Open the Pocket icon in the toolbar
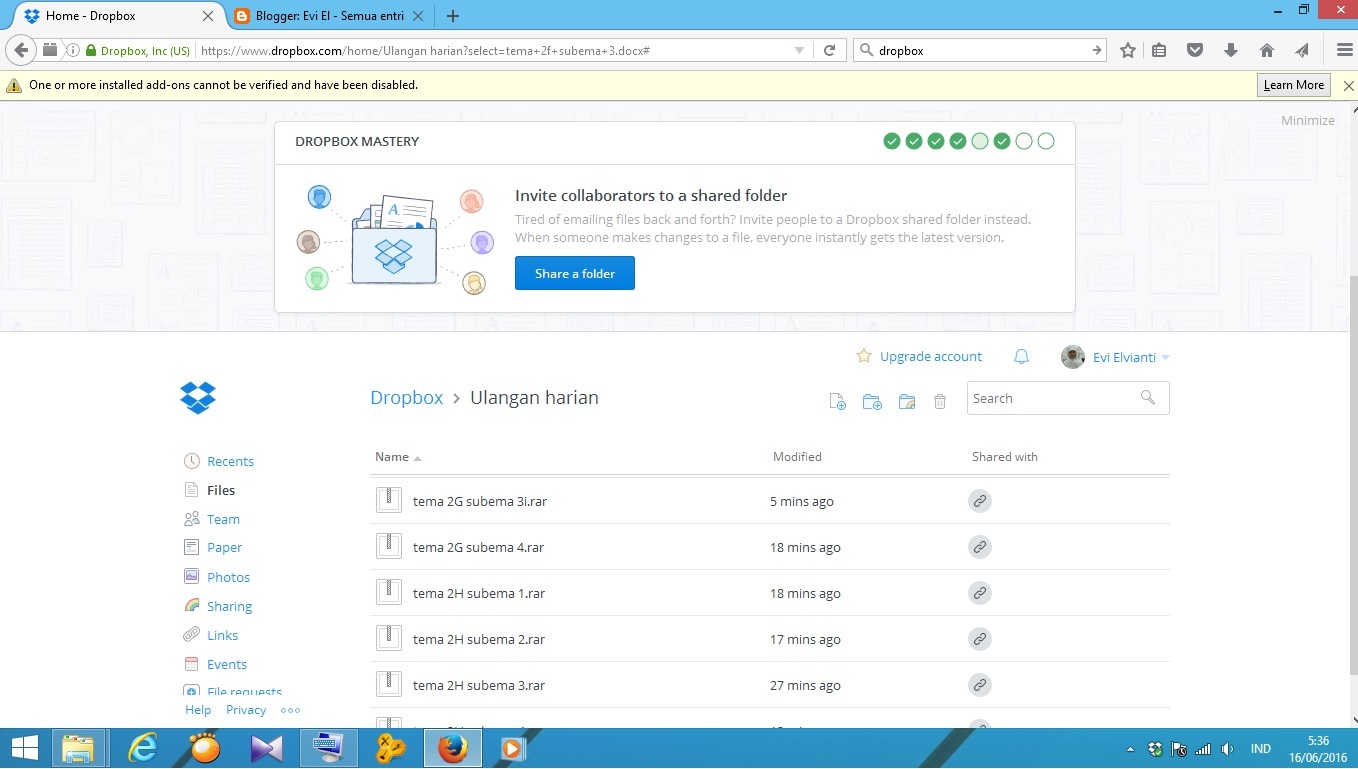The width and height of the screenshot is (1358, 769). coord(1194,50)
